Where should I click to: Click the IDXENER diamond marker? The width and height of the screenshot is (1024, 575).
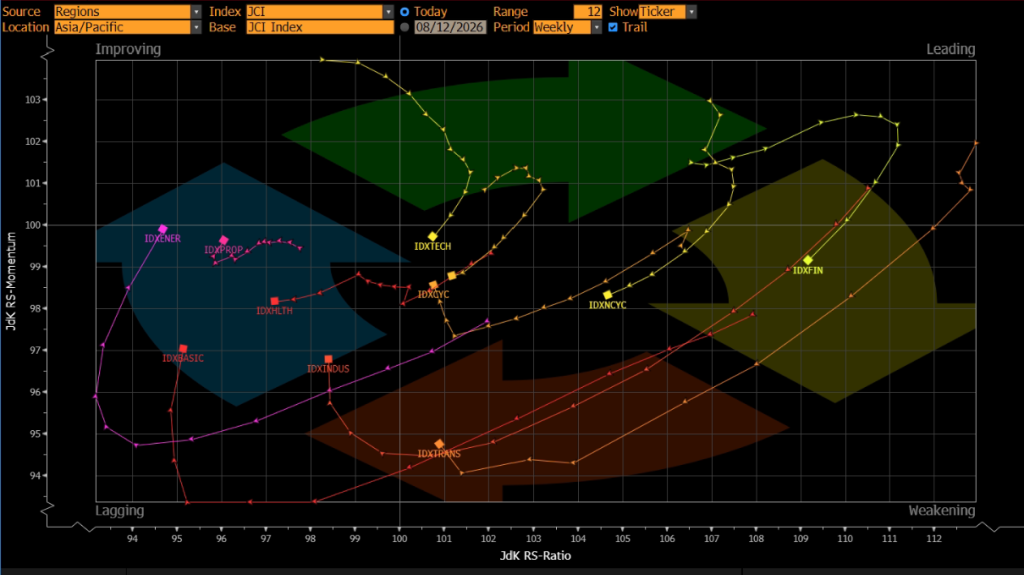coord(163,229)
